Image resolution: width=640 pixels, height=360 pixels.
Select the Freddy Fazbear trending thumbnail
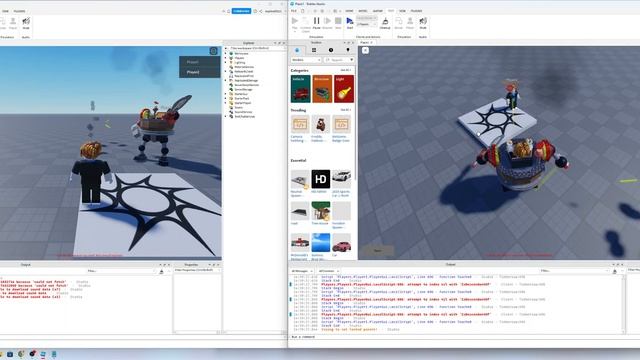tap(320, 124)
